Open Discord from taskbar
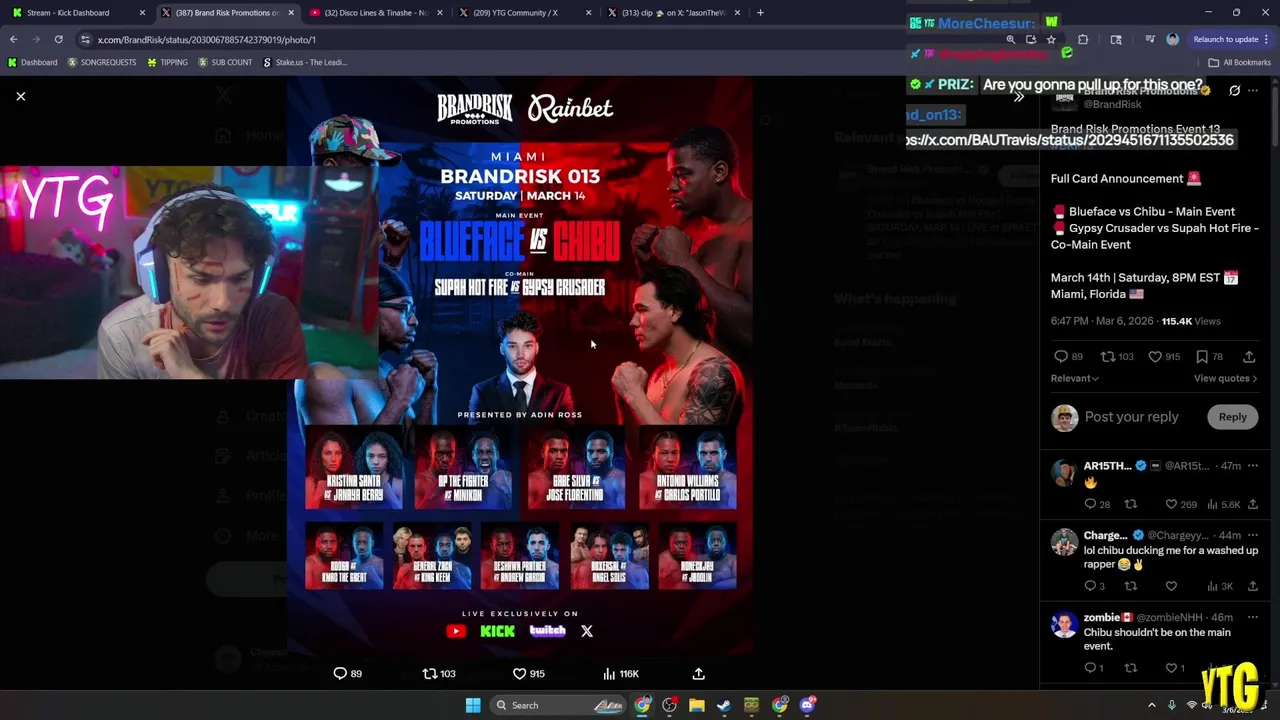Viewport: 1280px width, 720px height. click(807, 705)
